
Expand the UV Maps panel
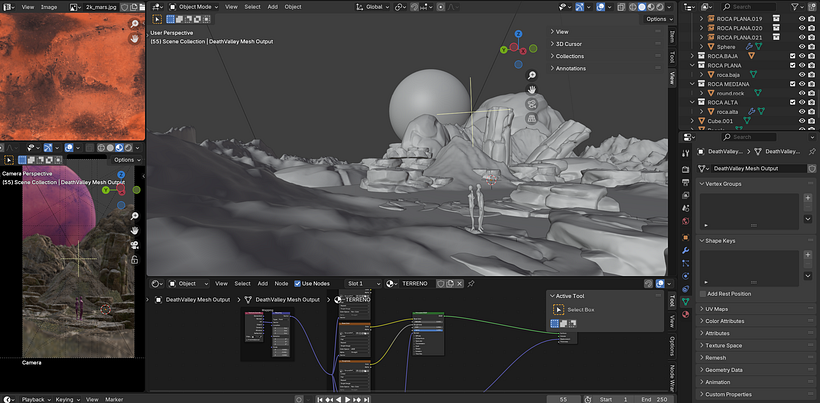pos(716,309)
